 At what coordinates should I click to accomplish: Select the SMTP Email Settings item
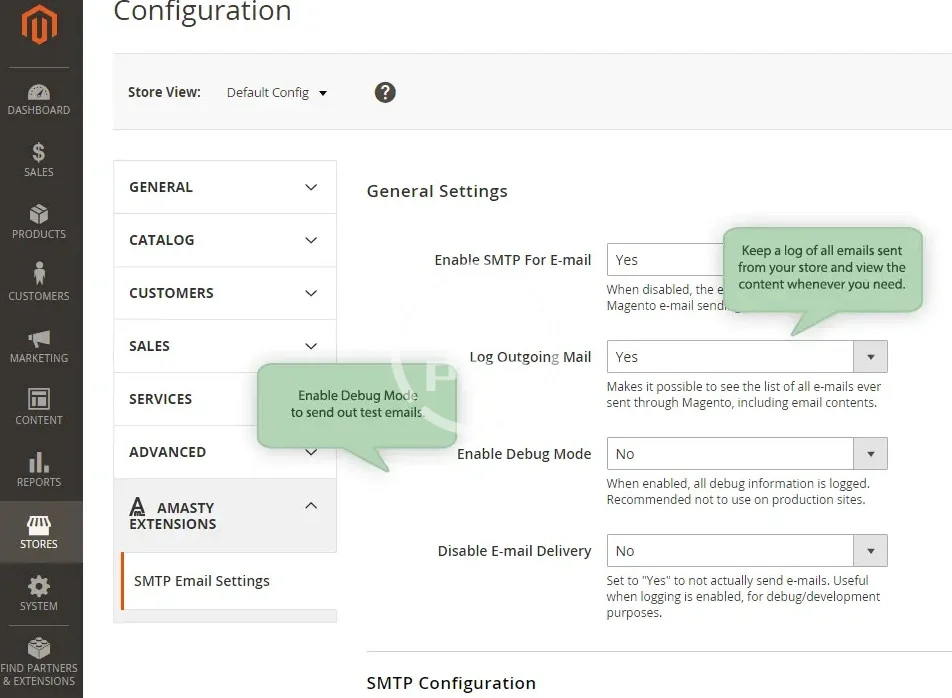point(202,581)
